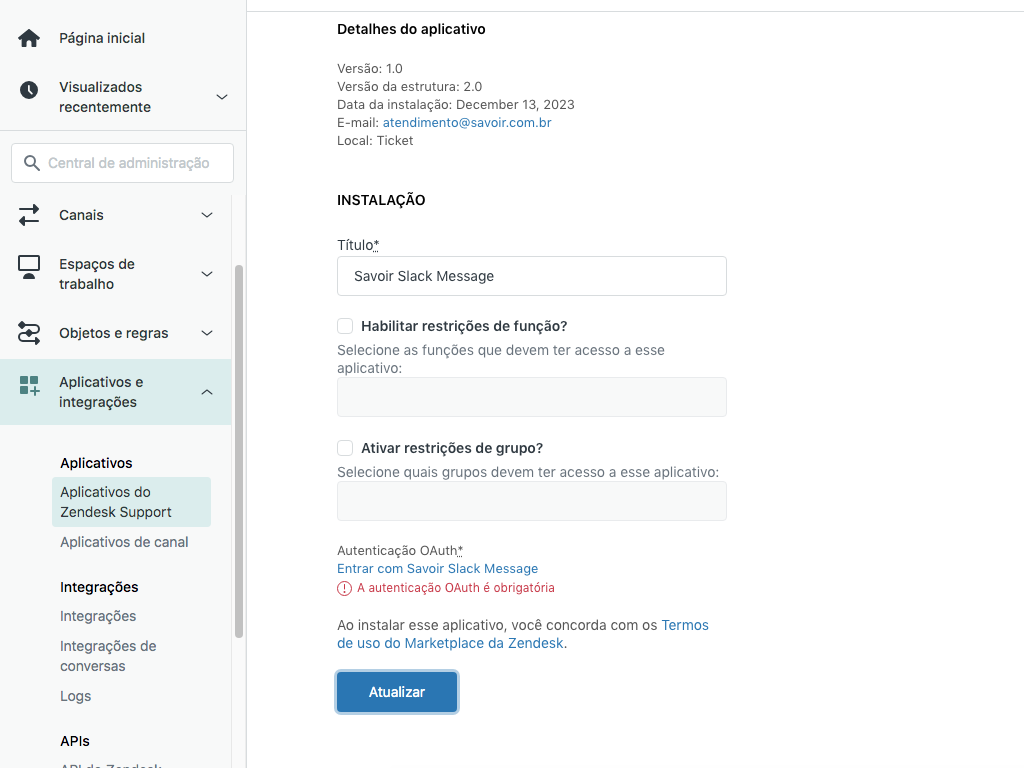Click the Título text field
This screenshot has height=768, width=1024.
click(x=531, y=276)
